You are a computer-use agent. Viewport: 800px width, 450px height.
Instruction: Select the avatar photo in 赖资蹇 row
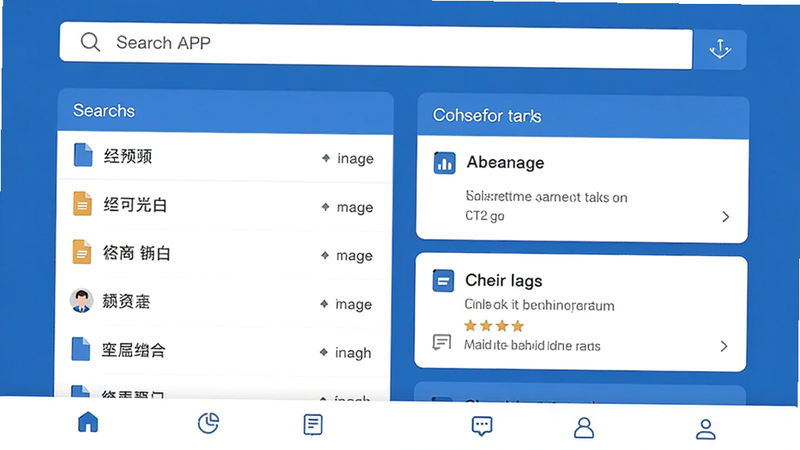(82, 301)
